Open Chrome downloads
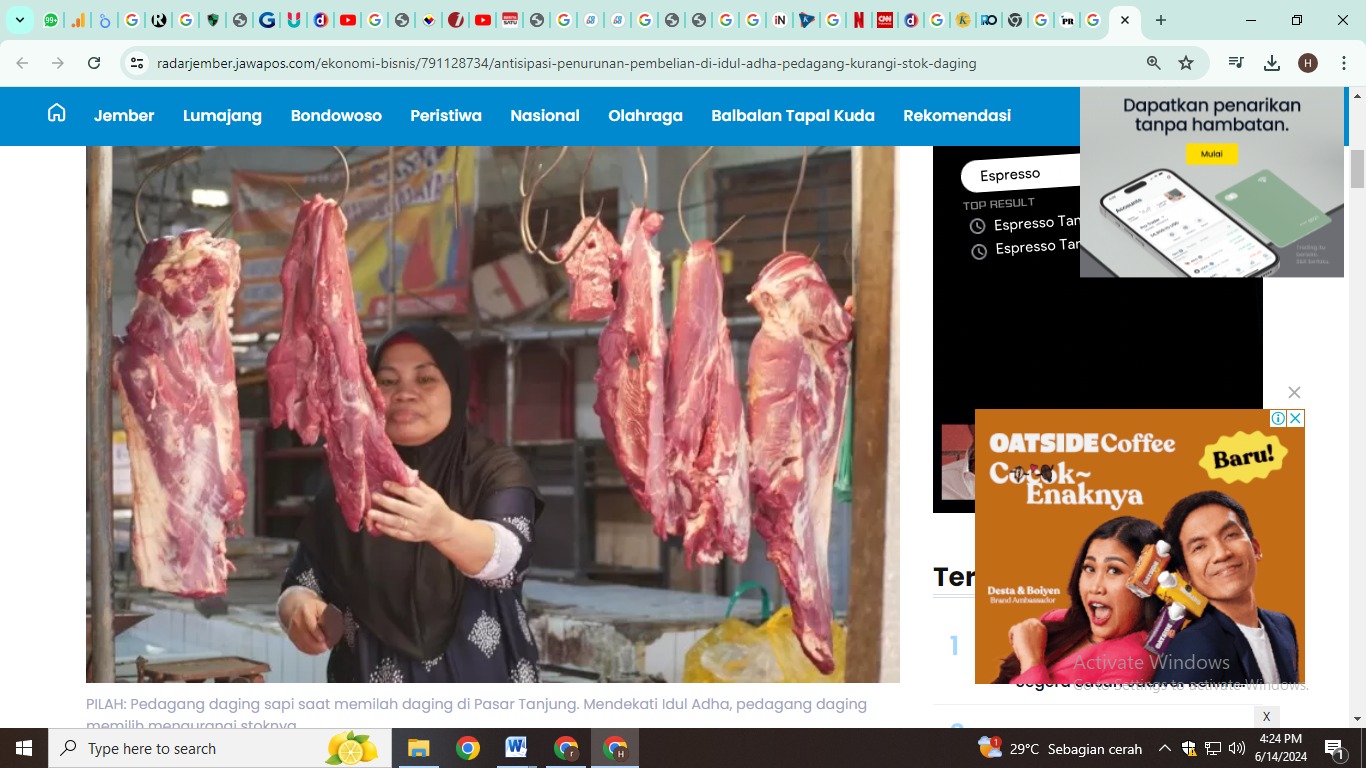Screen dimensions: 1366x768 coord(1272,63)
